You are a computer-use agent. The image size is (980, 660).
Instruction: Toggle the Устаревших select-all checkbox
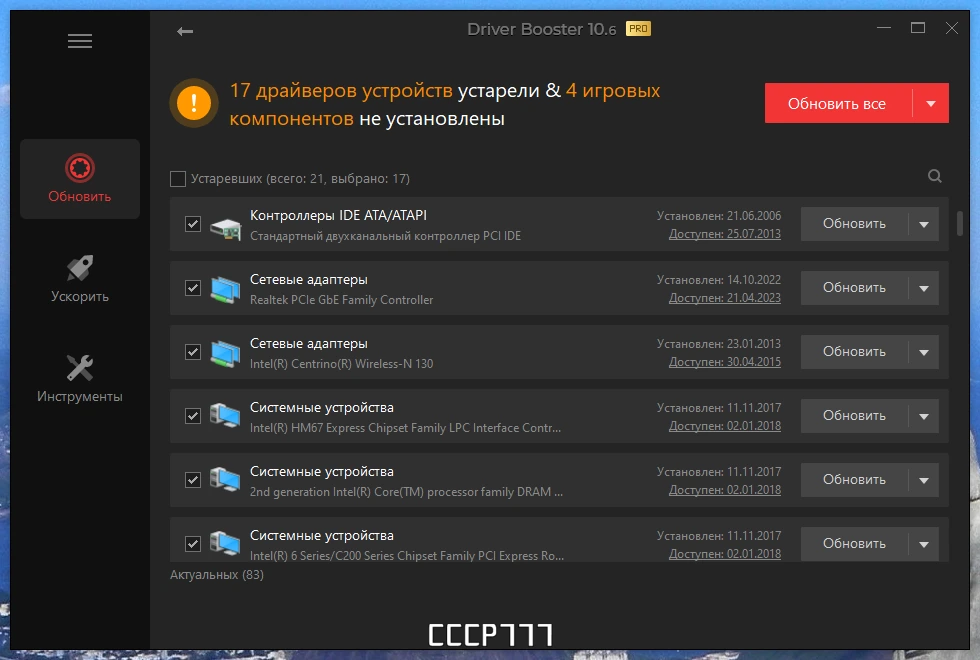[178, 179]
